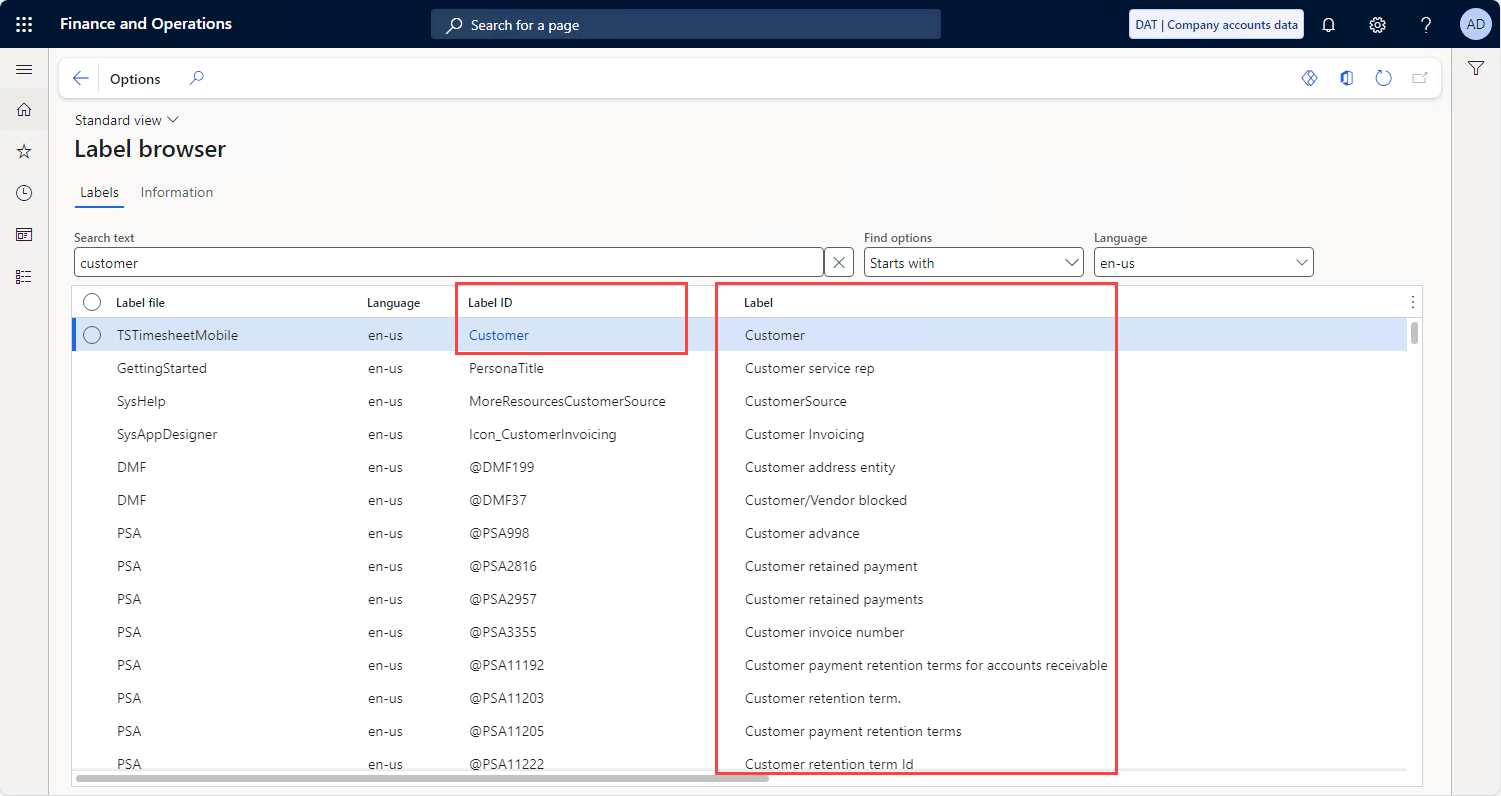Screen dimensions: 1501x796
Task: Expand the navigation pane hamburger menu
Action: point(24,69)
